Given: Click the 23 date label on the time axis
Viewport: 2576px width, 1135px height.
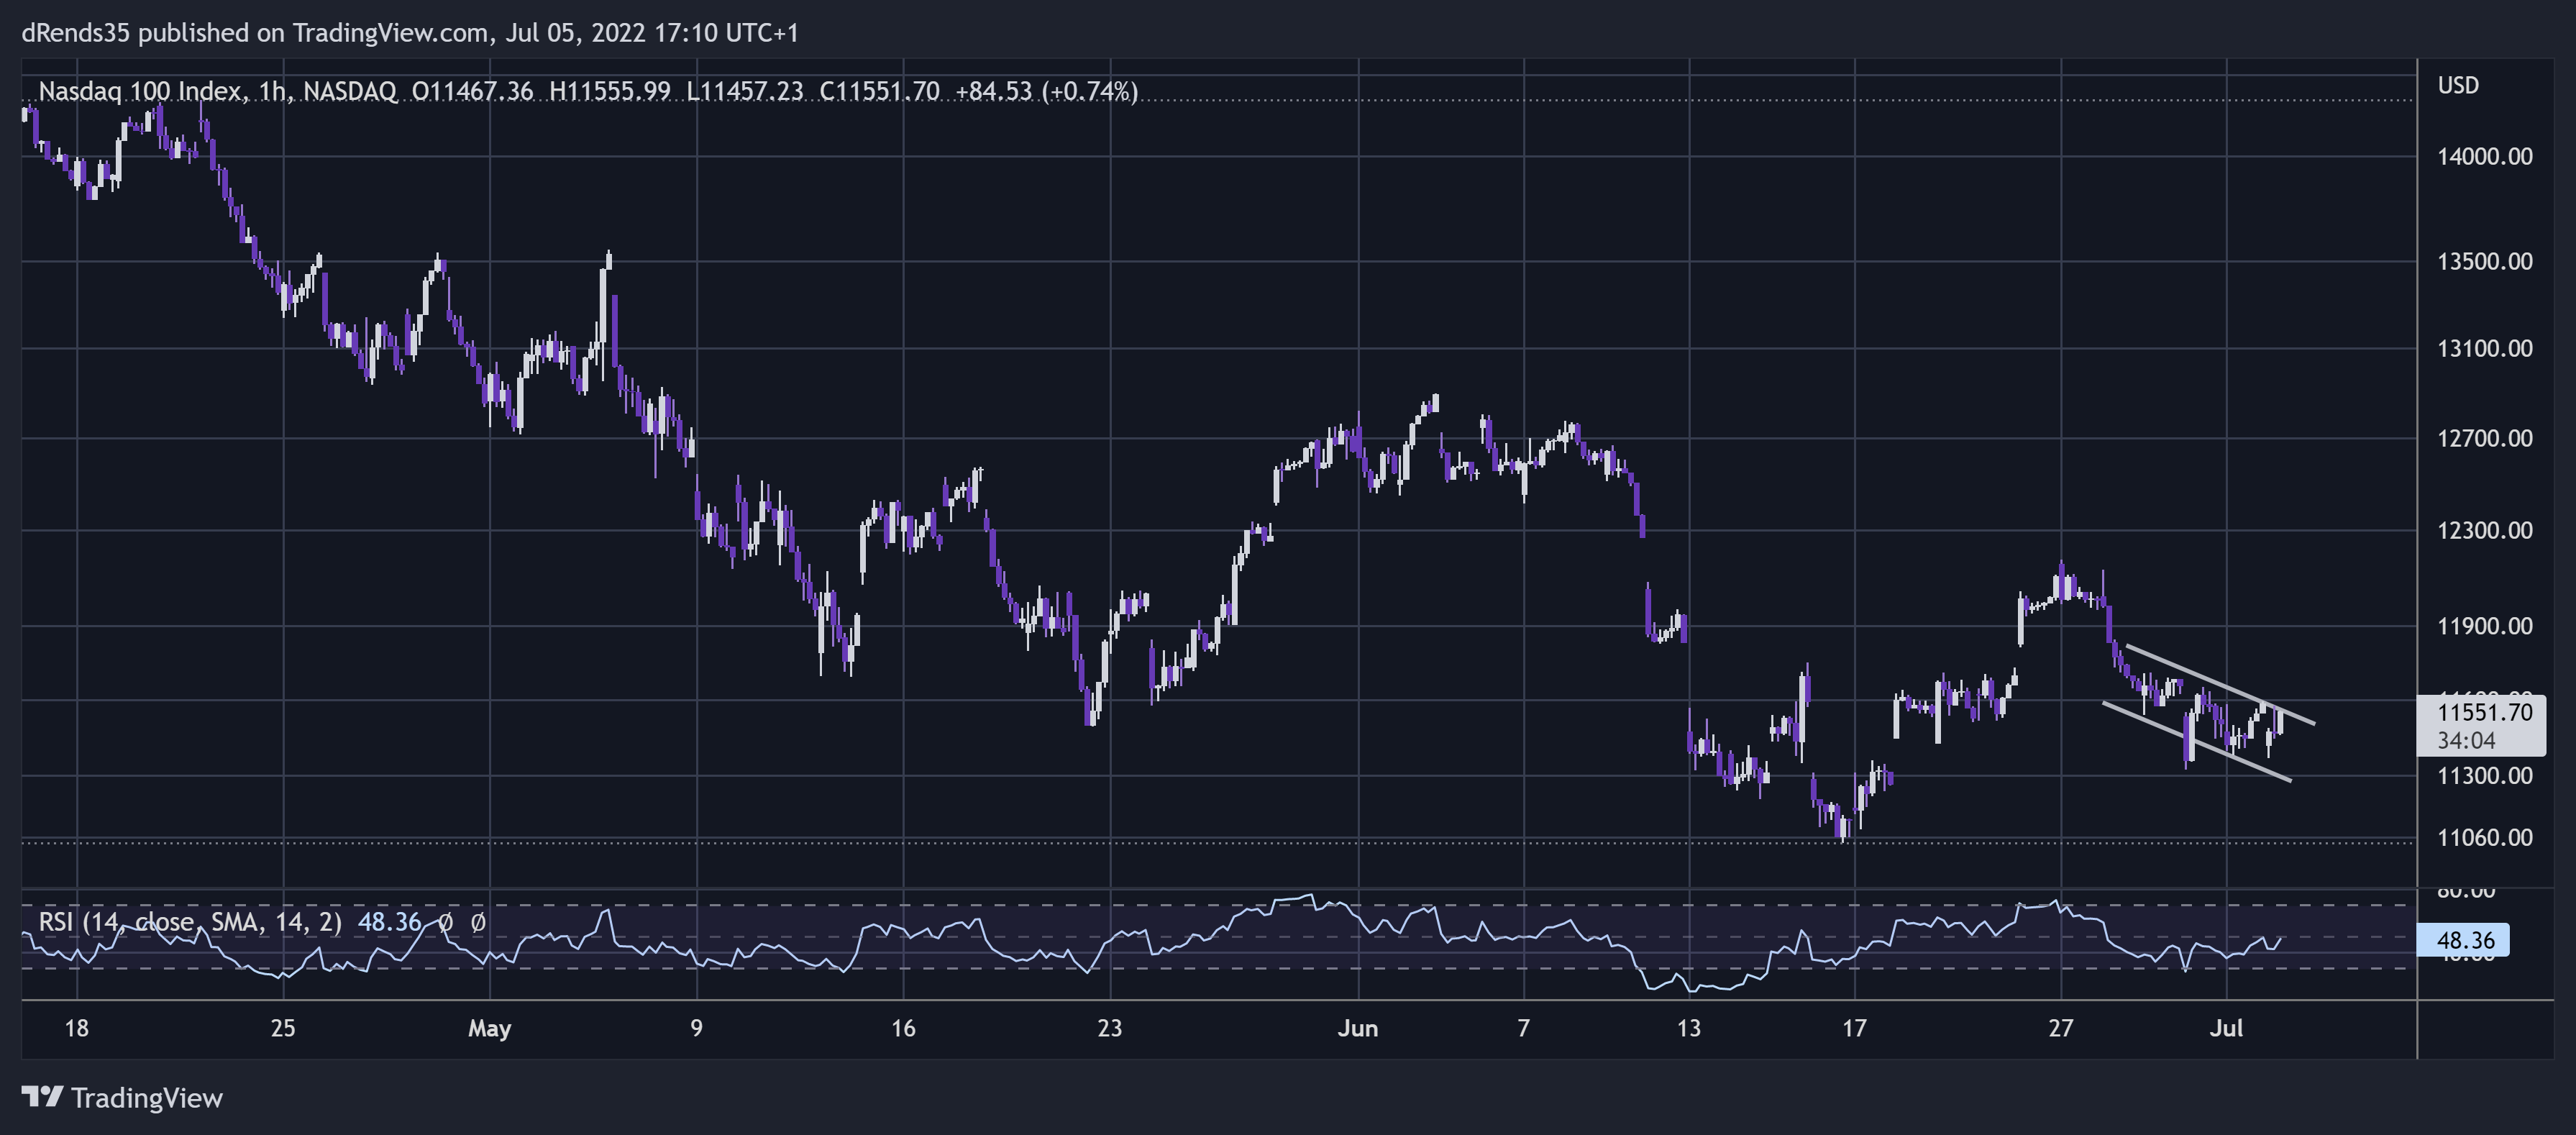Looking at the screenshot, I should pyautogui.click(x=1110, y=1028).
